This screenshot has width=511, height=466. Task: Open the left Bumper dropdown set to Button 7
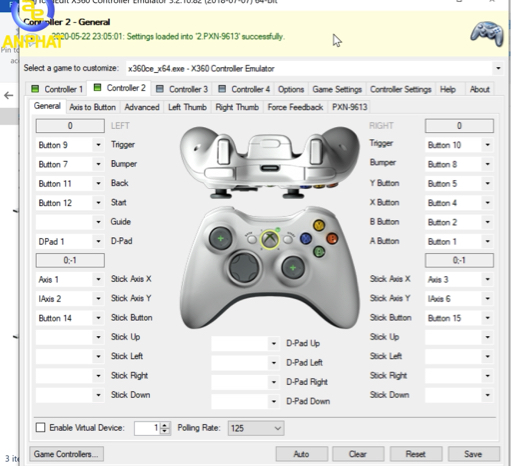[x=98, y=164]
